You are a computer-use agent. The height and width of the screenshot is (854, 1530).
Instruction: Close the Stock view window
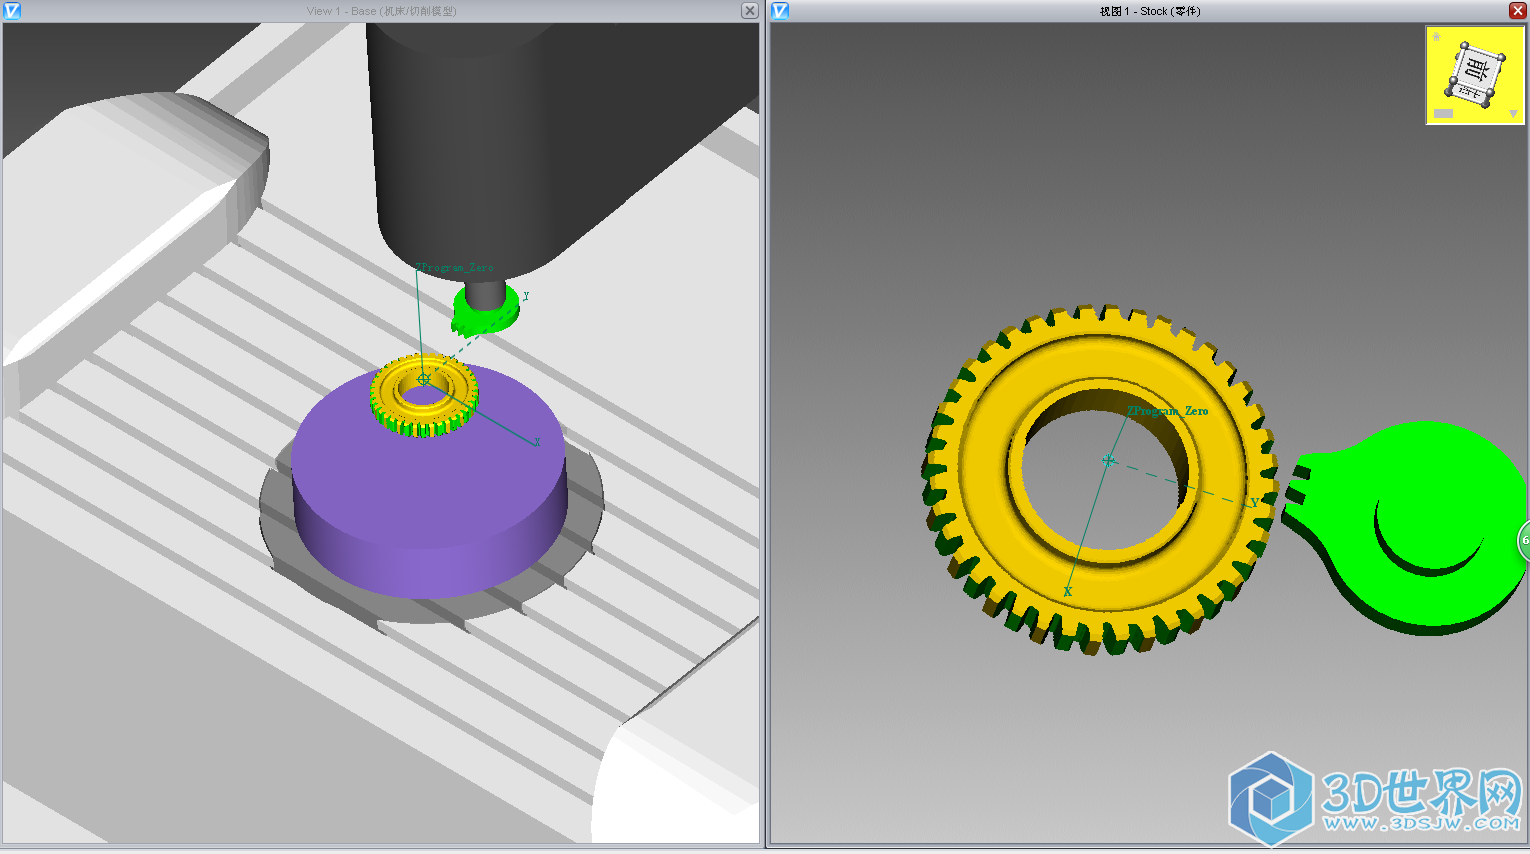pyautogui.click(x=1517, y=11)
